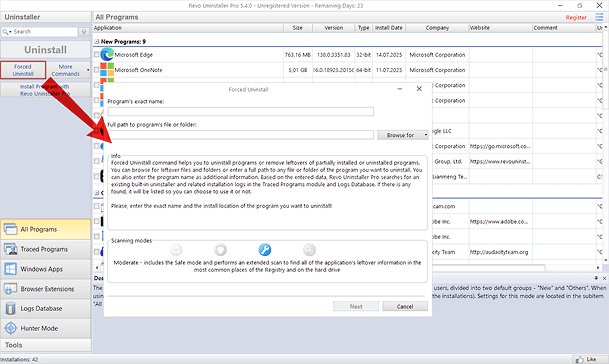Click the All Programs sidebar icon
609x364 pixels.
(10, 229)
